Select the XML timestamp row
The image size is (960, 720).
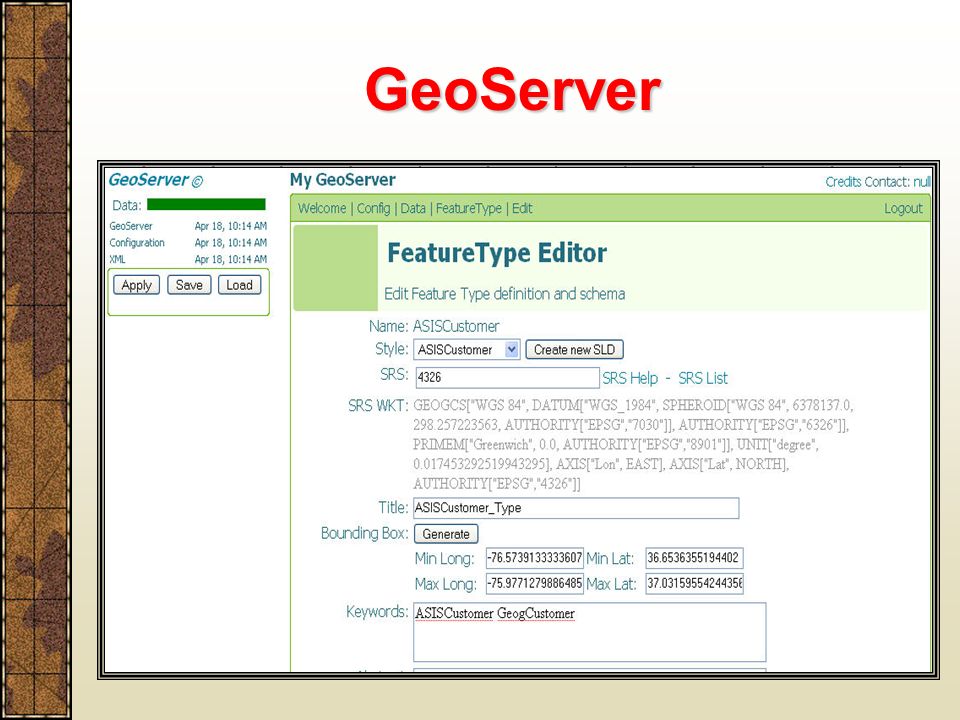188,259
